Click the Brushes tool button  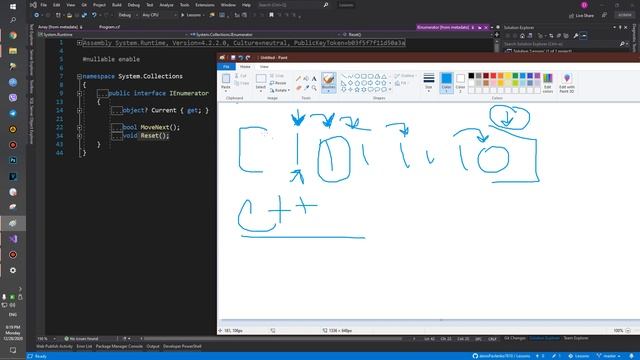tap(328, 82)
